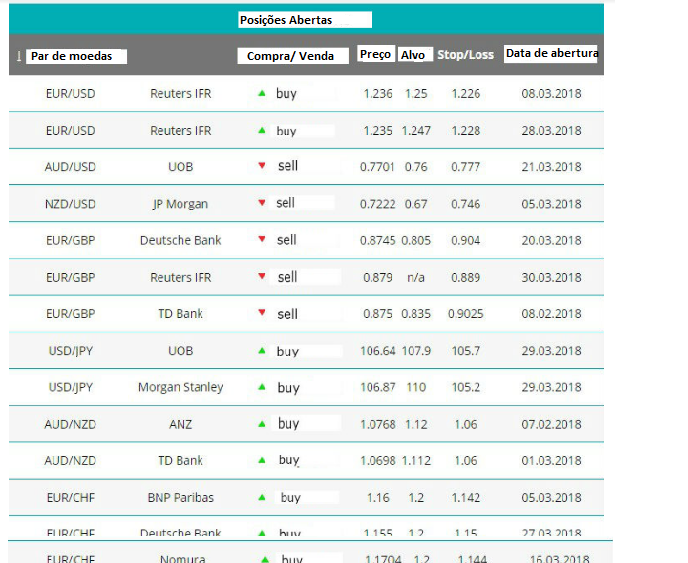Sort by the Par de moedas column header
This screenshot has height=563, width=688.
click(x=76, y=56)
